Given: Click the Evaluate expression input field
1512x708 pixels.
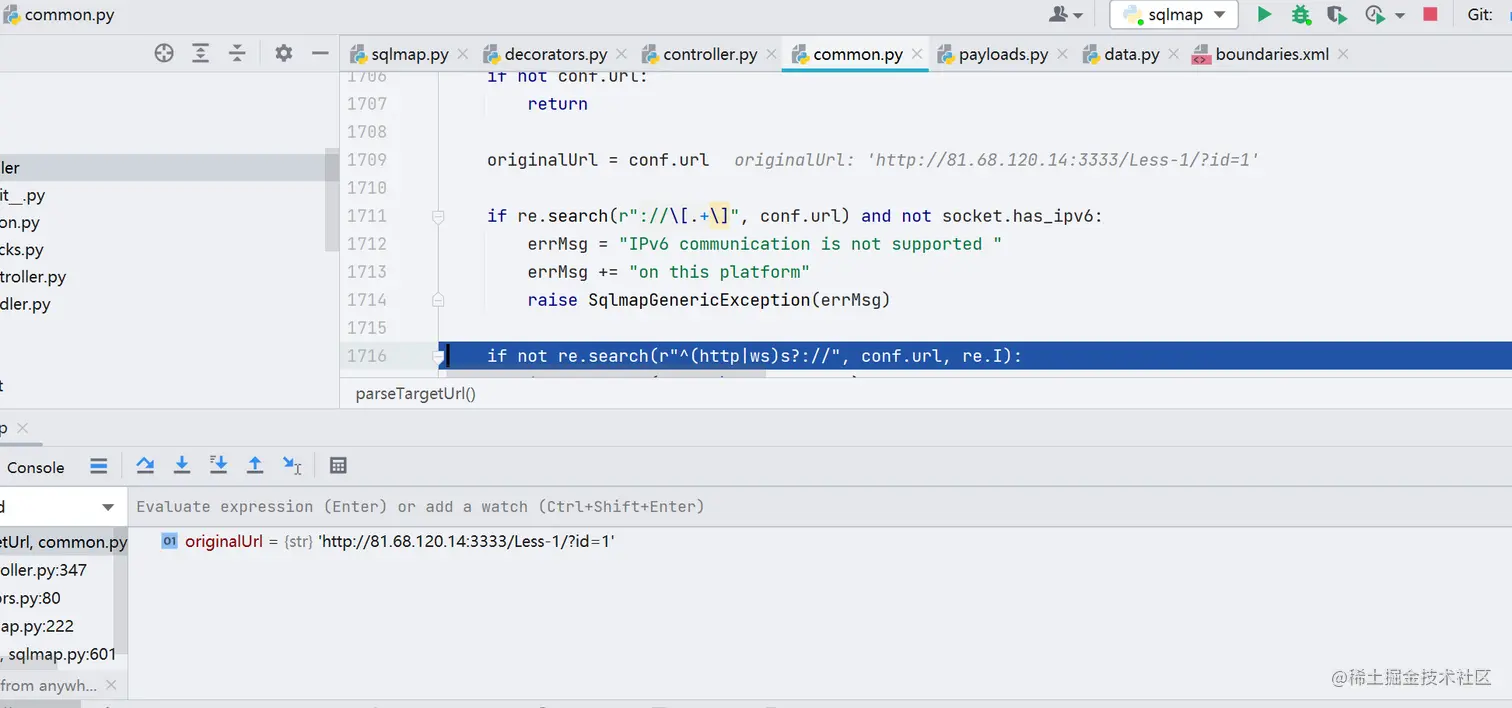Looking at the screenshot, I should 820,507.
